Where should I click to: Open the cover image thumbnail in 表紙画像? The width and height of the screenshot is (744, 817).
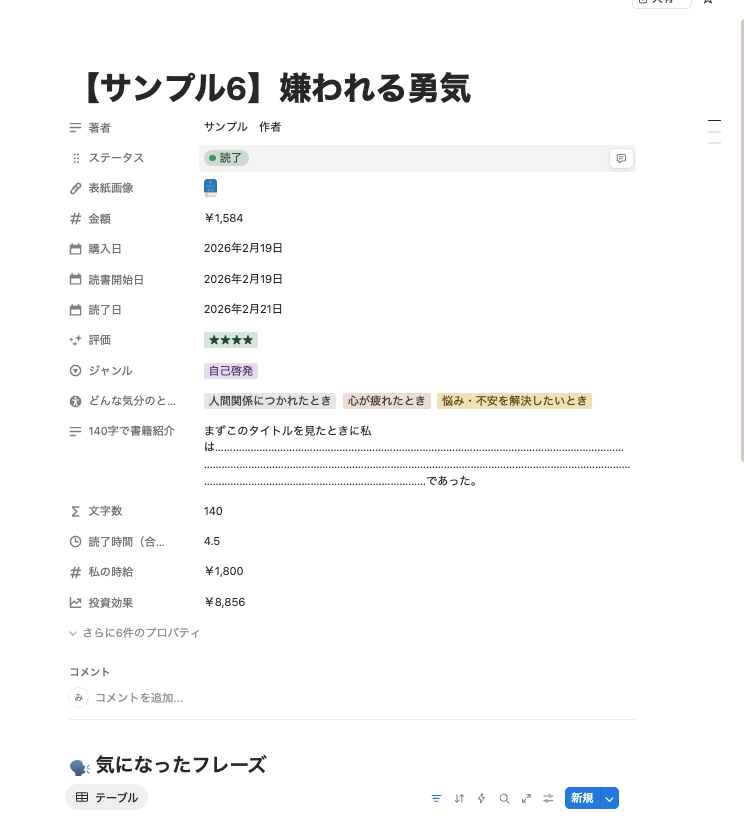click(x=210, y=187)
